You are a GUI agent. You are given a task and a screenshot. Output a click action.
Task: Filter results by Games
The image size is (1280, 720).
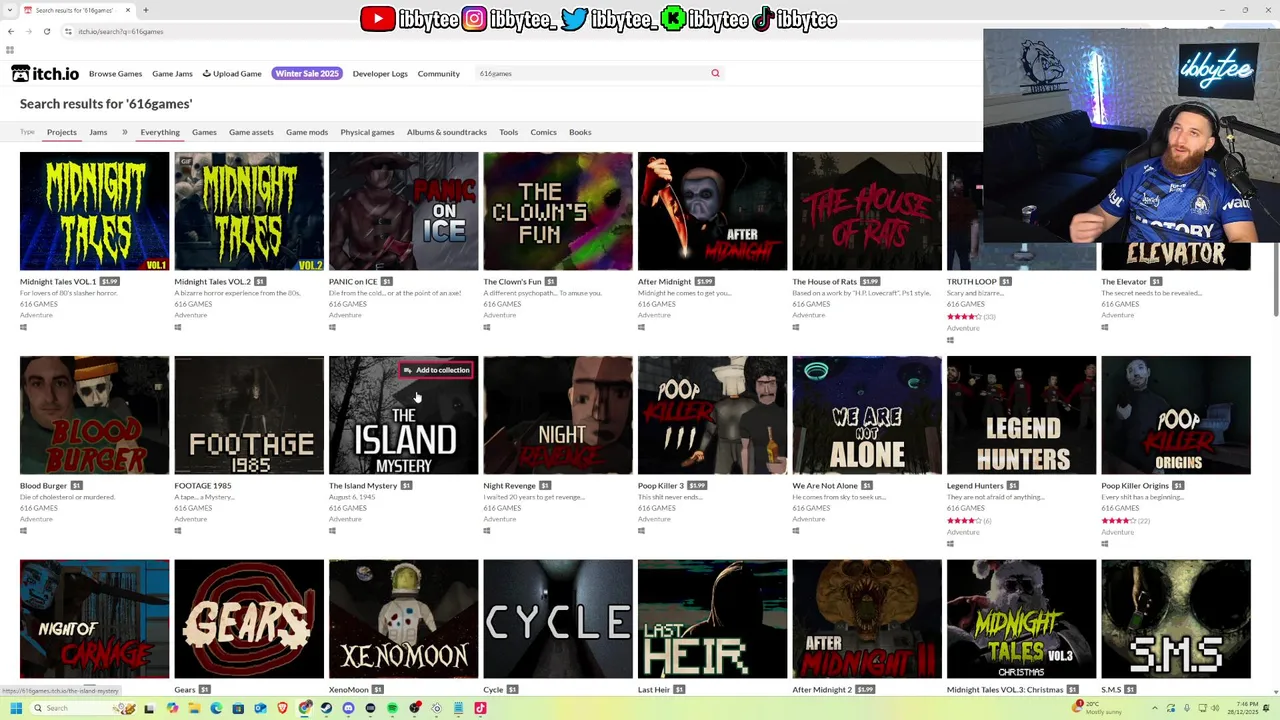click(204, 132)
